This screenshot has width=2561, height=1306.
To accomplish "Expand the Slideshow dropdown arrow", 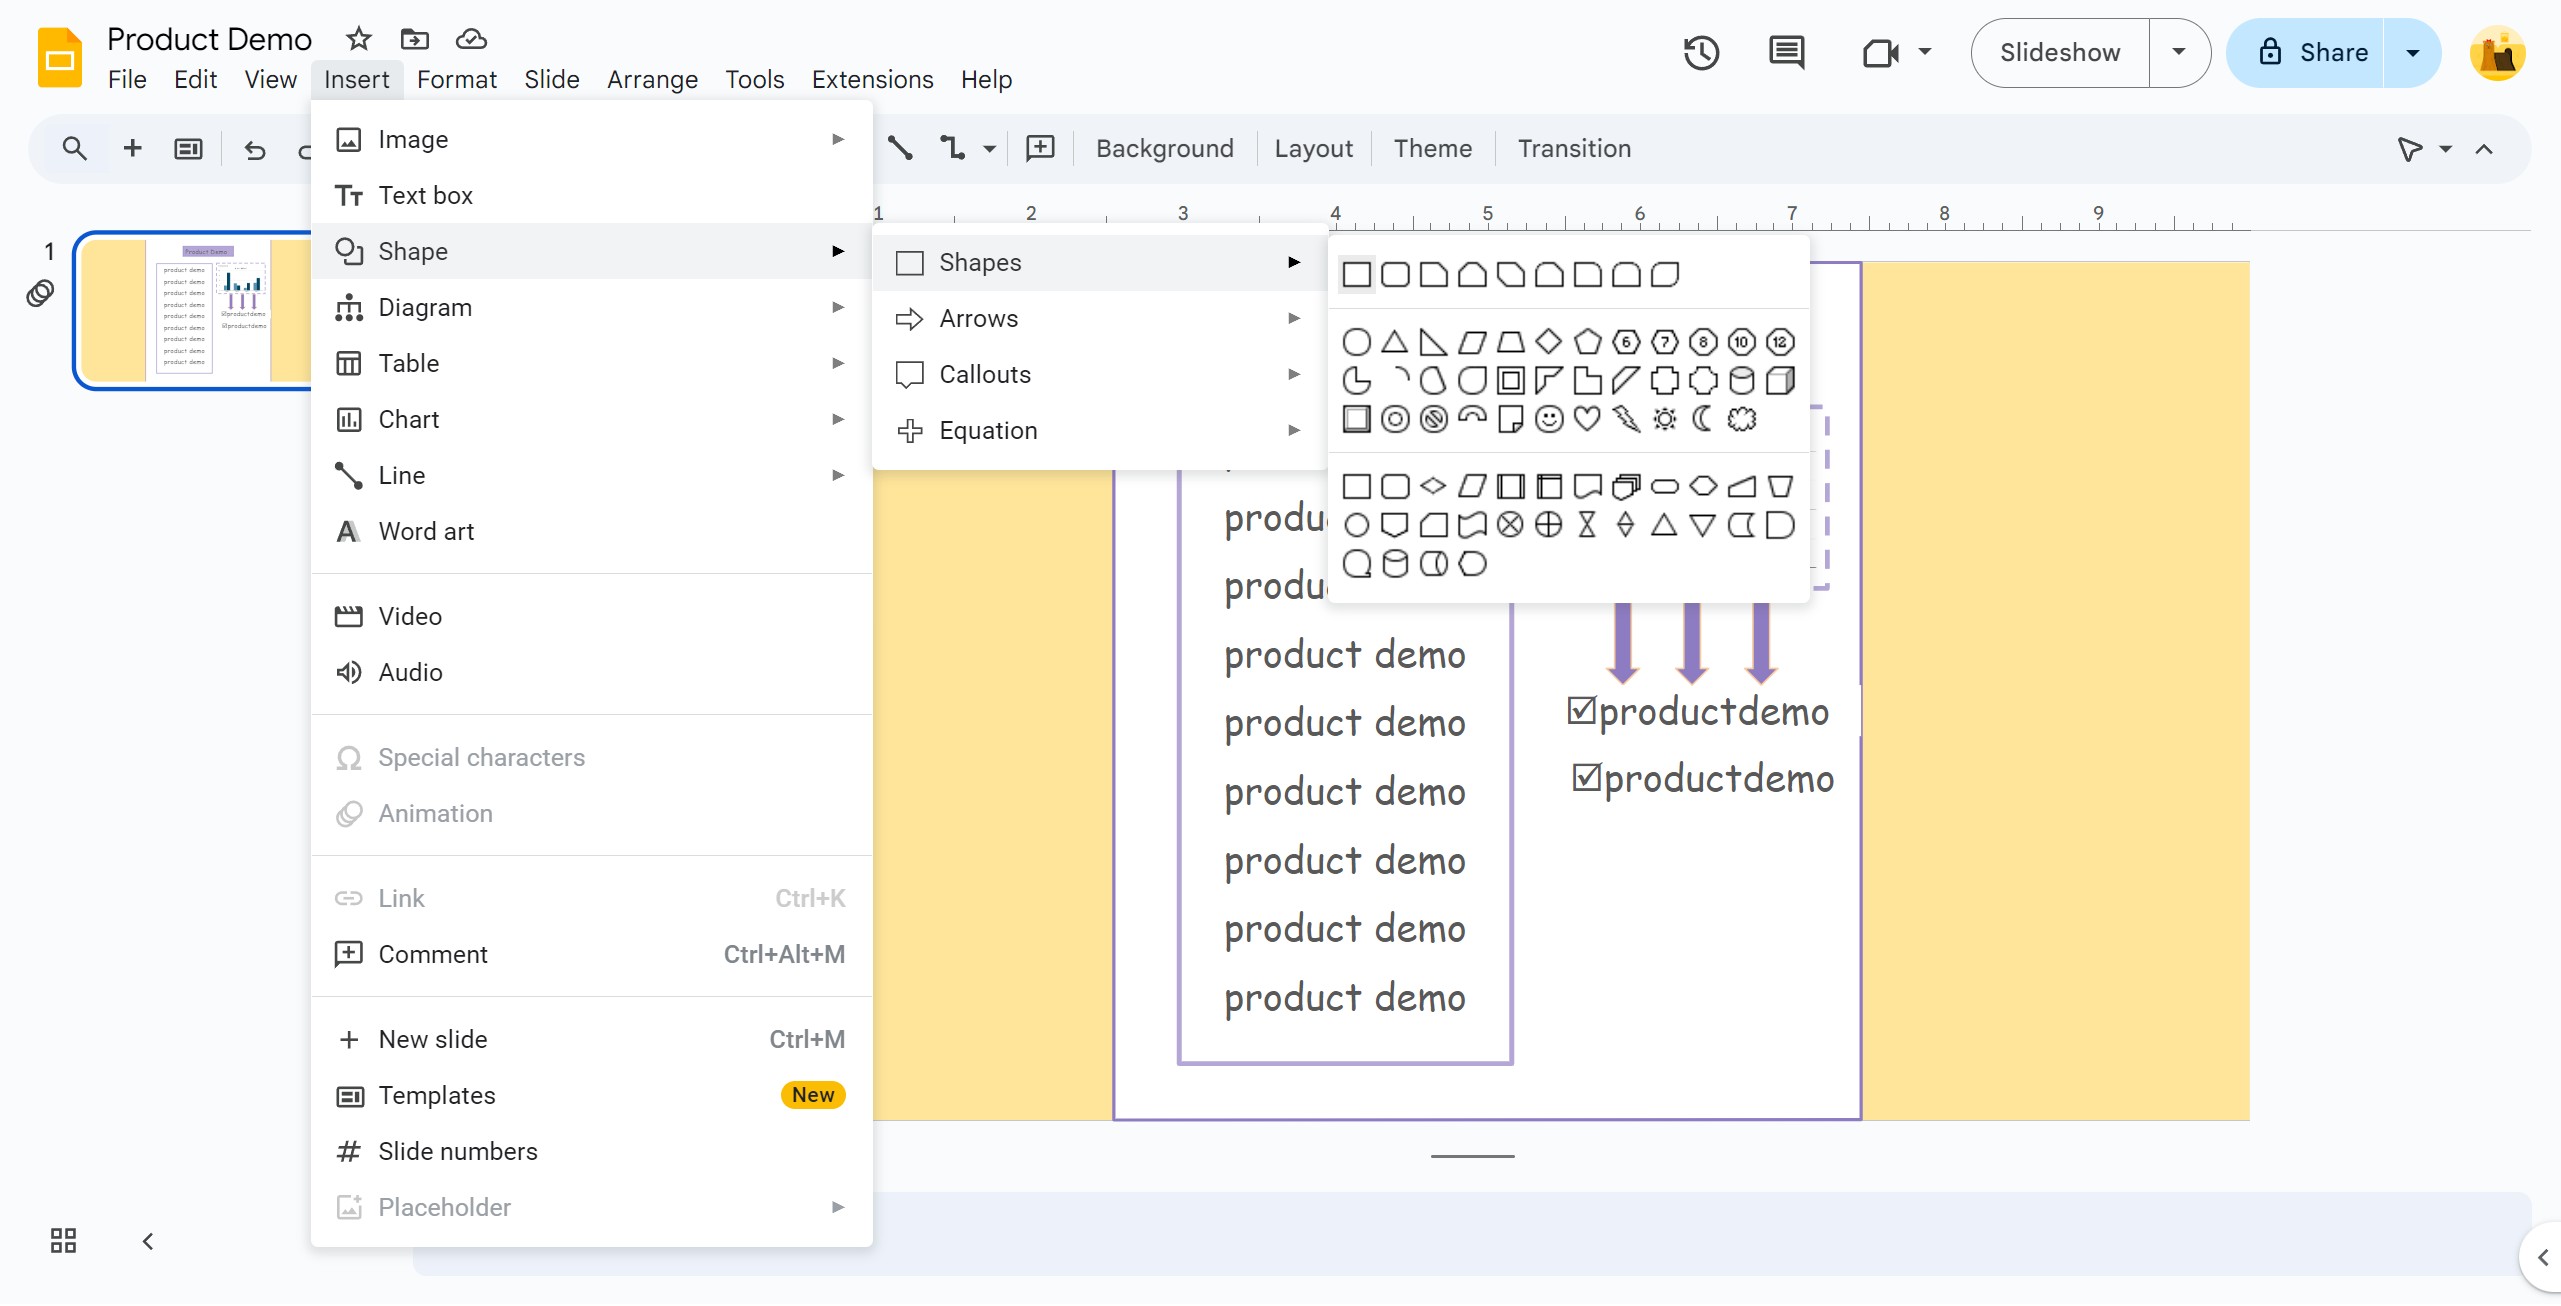I will tap(2179, 53).
